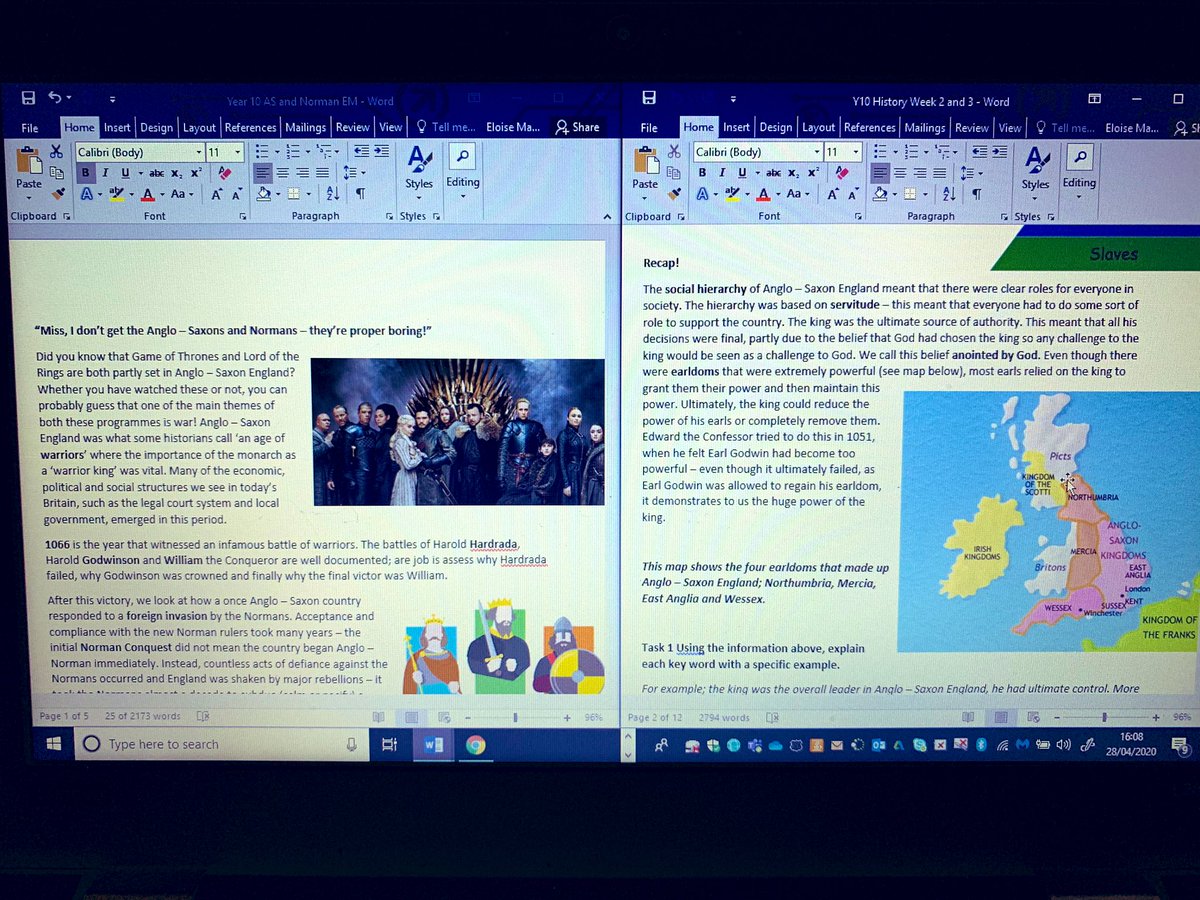Open Word from Windows taskbar

433,744
